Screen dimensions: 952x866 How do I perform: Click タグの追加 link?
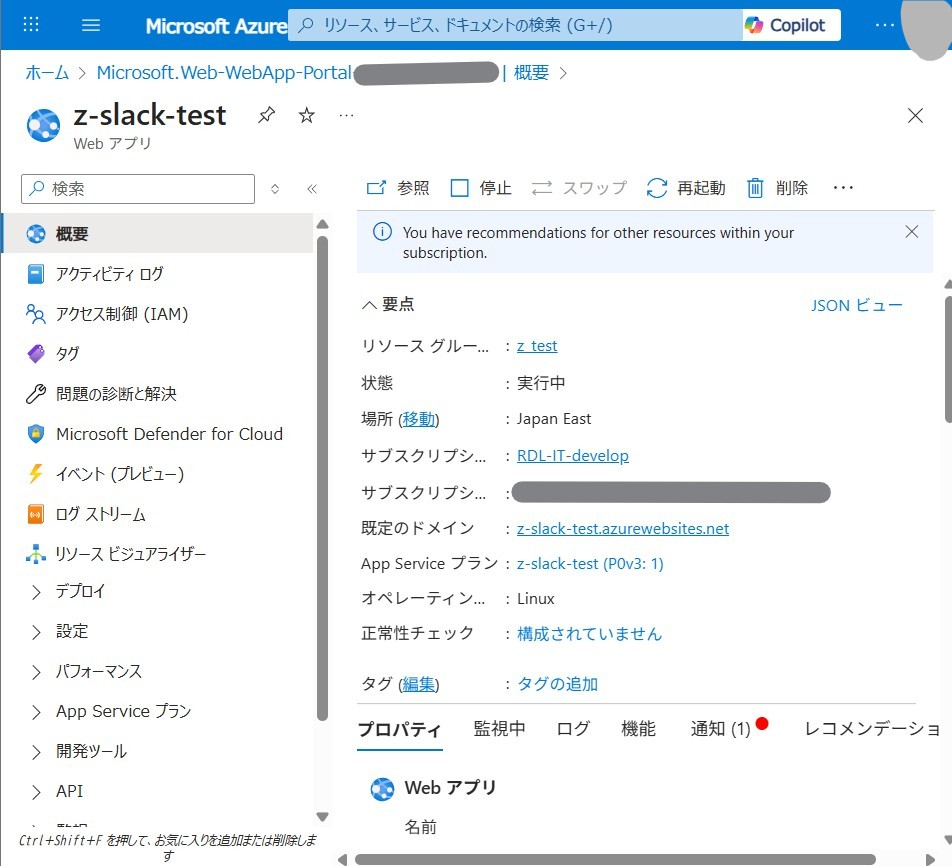557,684
